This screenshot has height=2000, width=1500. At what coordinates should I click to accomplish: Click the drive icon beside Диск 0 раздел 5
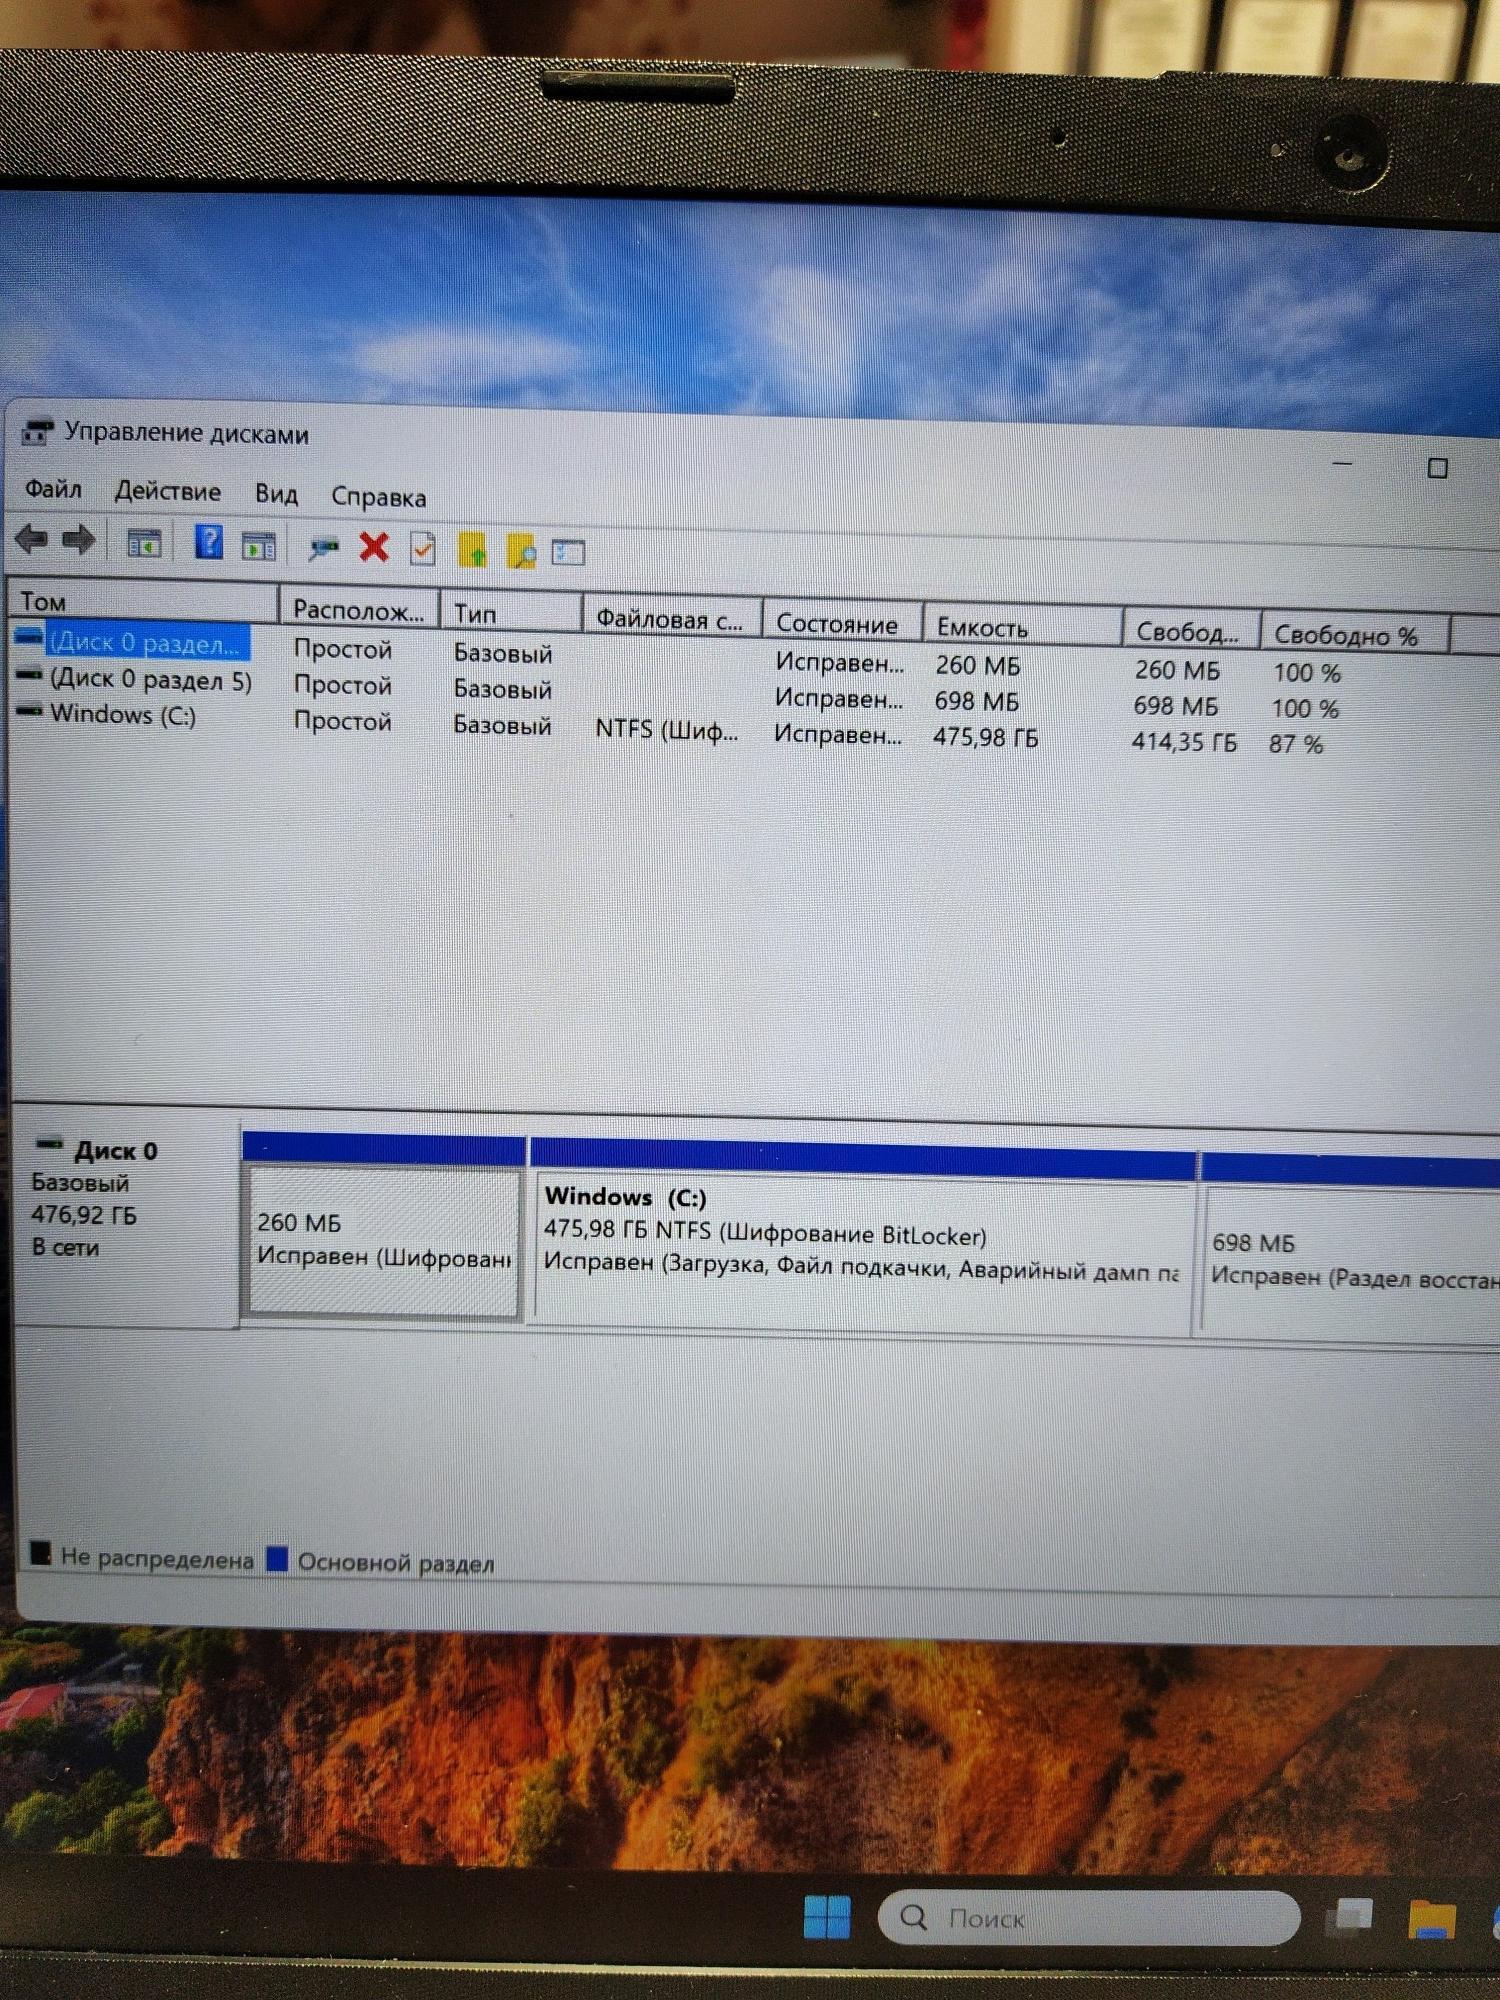coord(30,676)
